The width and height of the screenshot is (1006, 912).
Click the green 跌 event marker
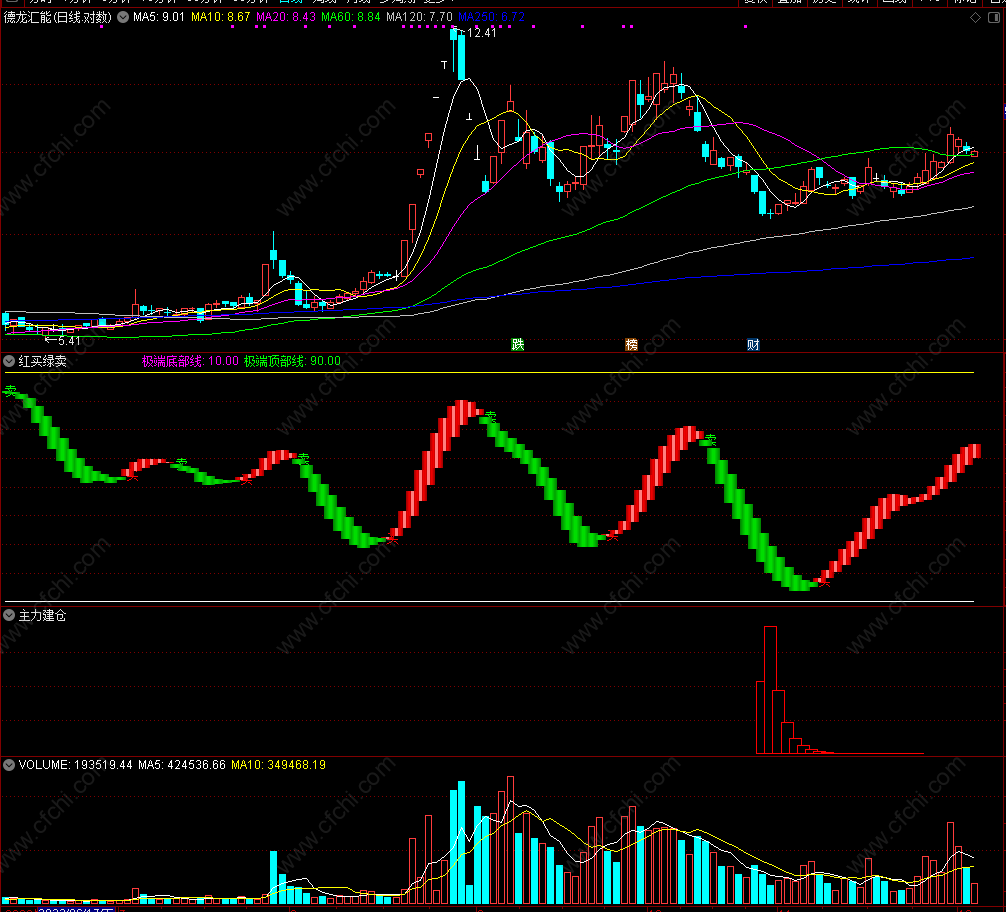click(518, 345)
